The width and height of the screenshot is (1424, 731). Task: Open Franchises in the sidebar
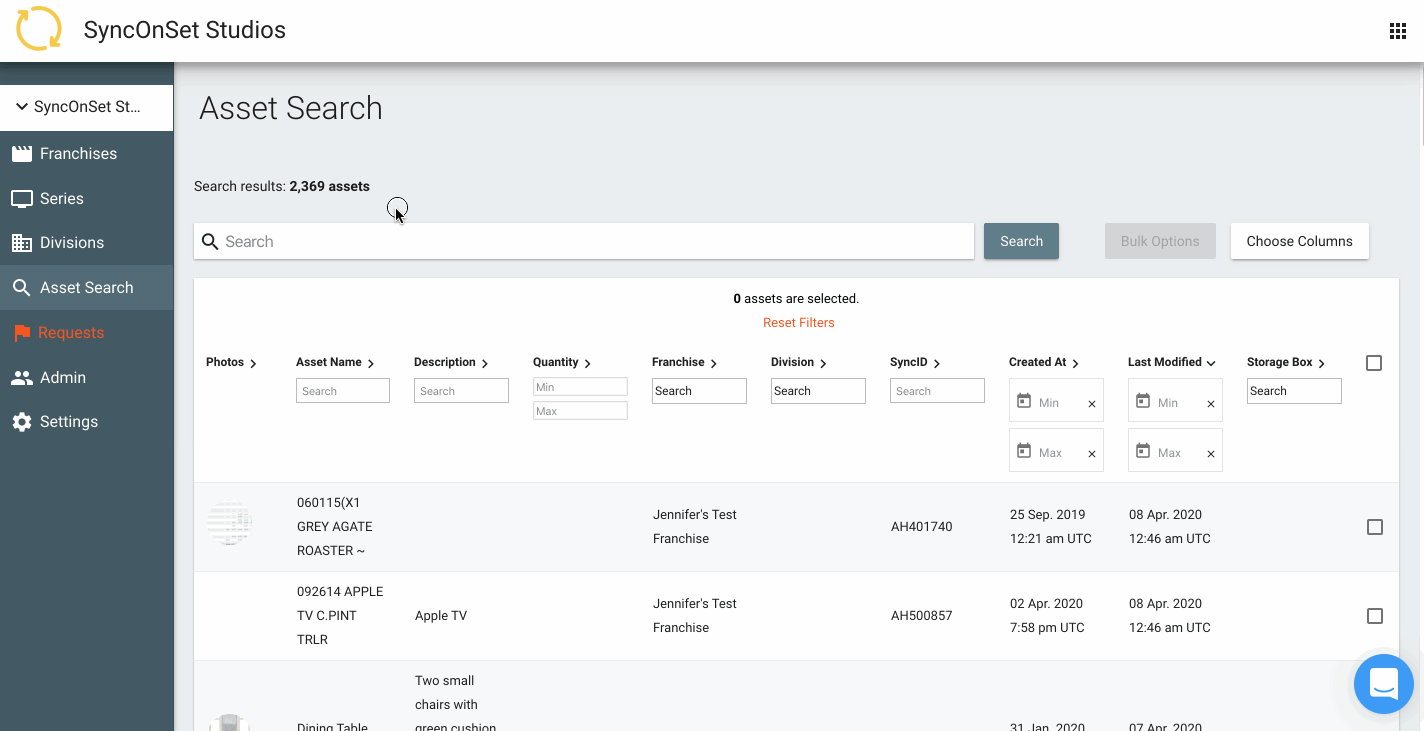pos(86,153)
